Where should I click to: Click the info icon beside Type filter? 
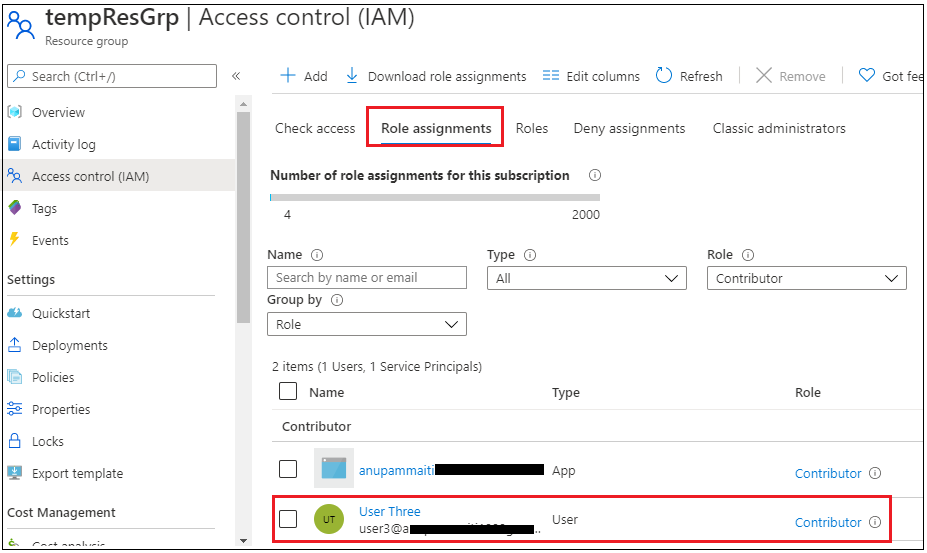tap(530, 255)
